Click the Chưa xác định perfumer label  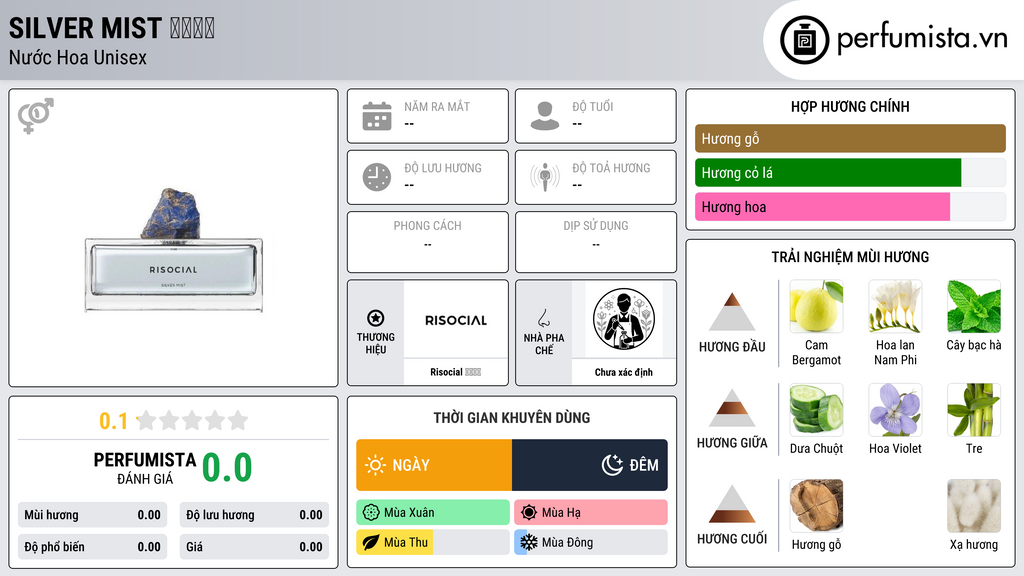click(624, 372)
